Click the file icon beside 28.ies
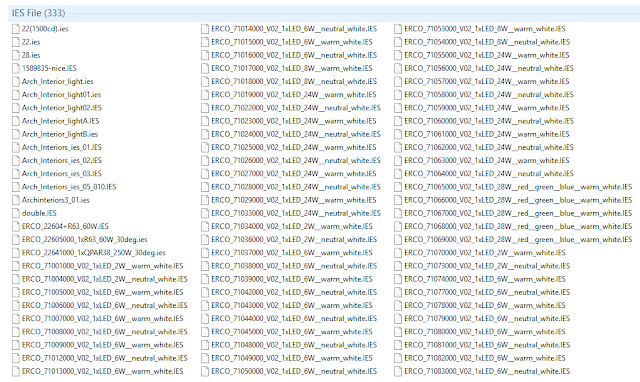The image size is (640, 382). point(16,55)
